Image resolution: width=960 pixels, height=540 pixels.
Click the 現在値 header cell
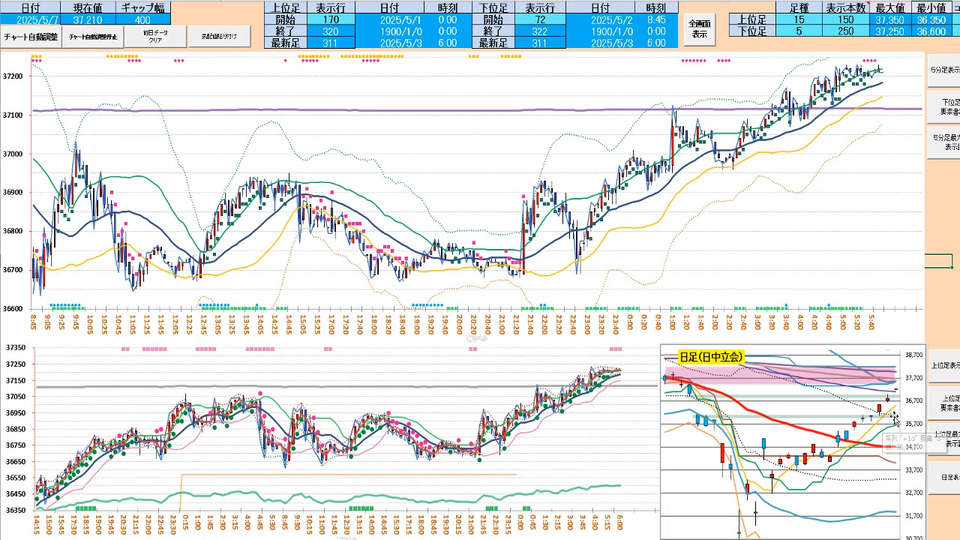(x=88, y=8)
